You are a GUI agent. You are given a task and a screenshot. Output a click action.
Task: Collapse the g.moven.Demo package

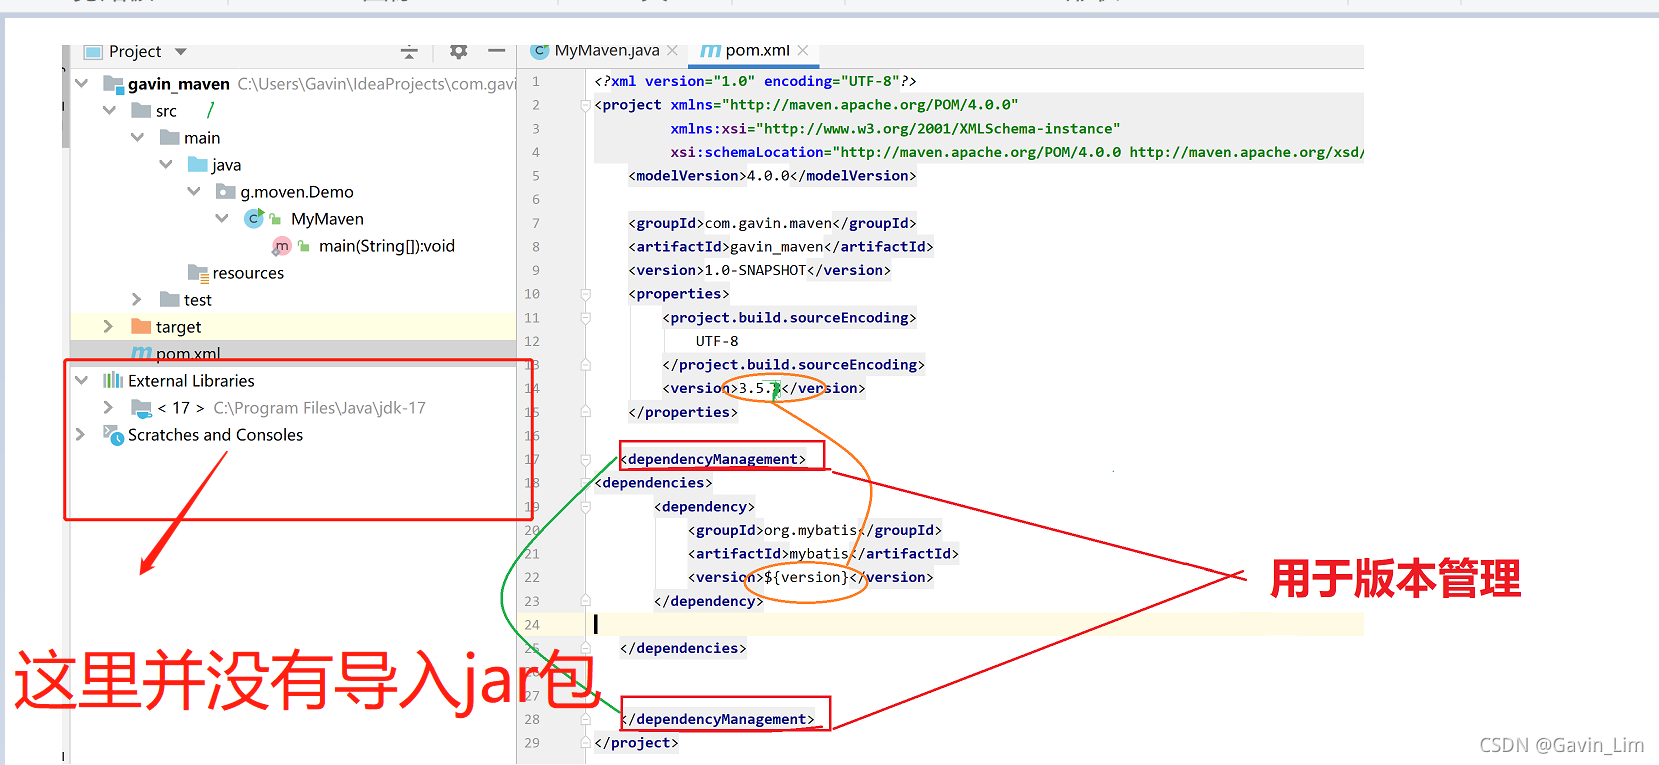coord(194,191)
